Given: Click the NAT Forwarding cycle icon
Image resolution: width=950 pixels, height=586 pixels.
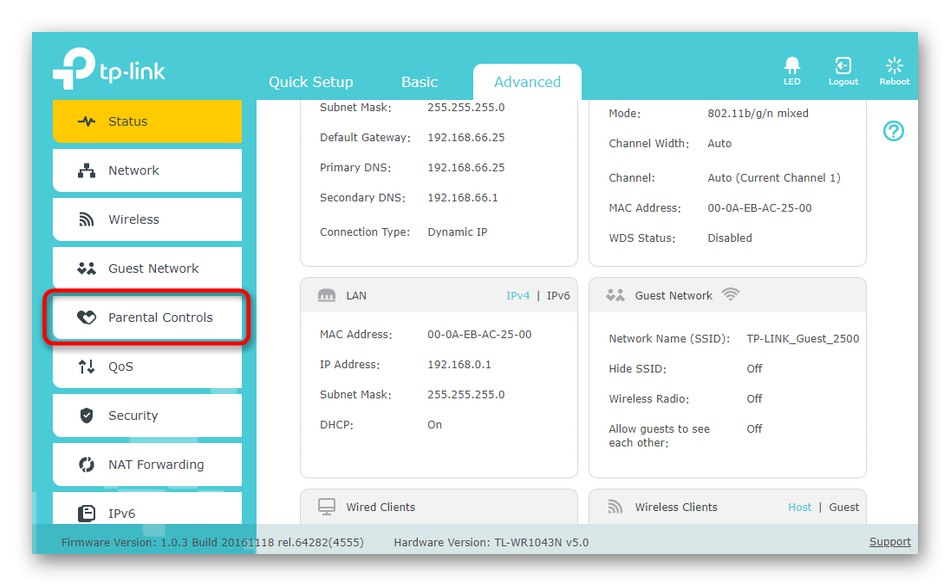Looking at the screenshot, I should click(87, 464).
